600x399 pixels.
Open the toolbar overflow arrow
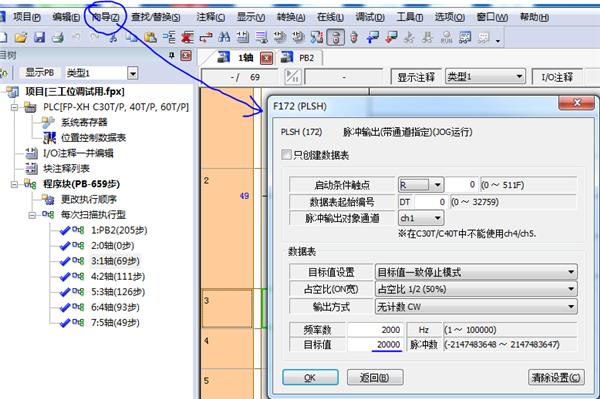(498, 40)
